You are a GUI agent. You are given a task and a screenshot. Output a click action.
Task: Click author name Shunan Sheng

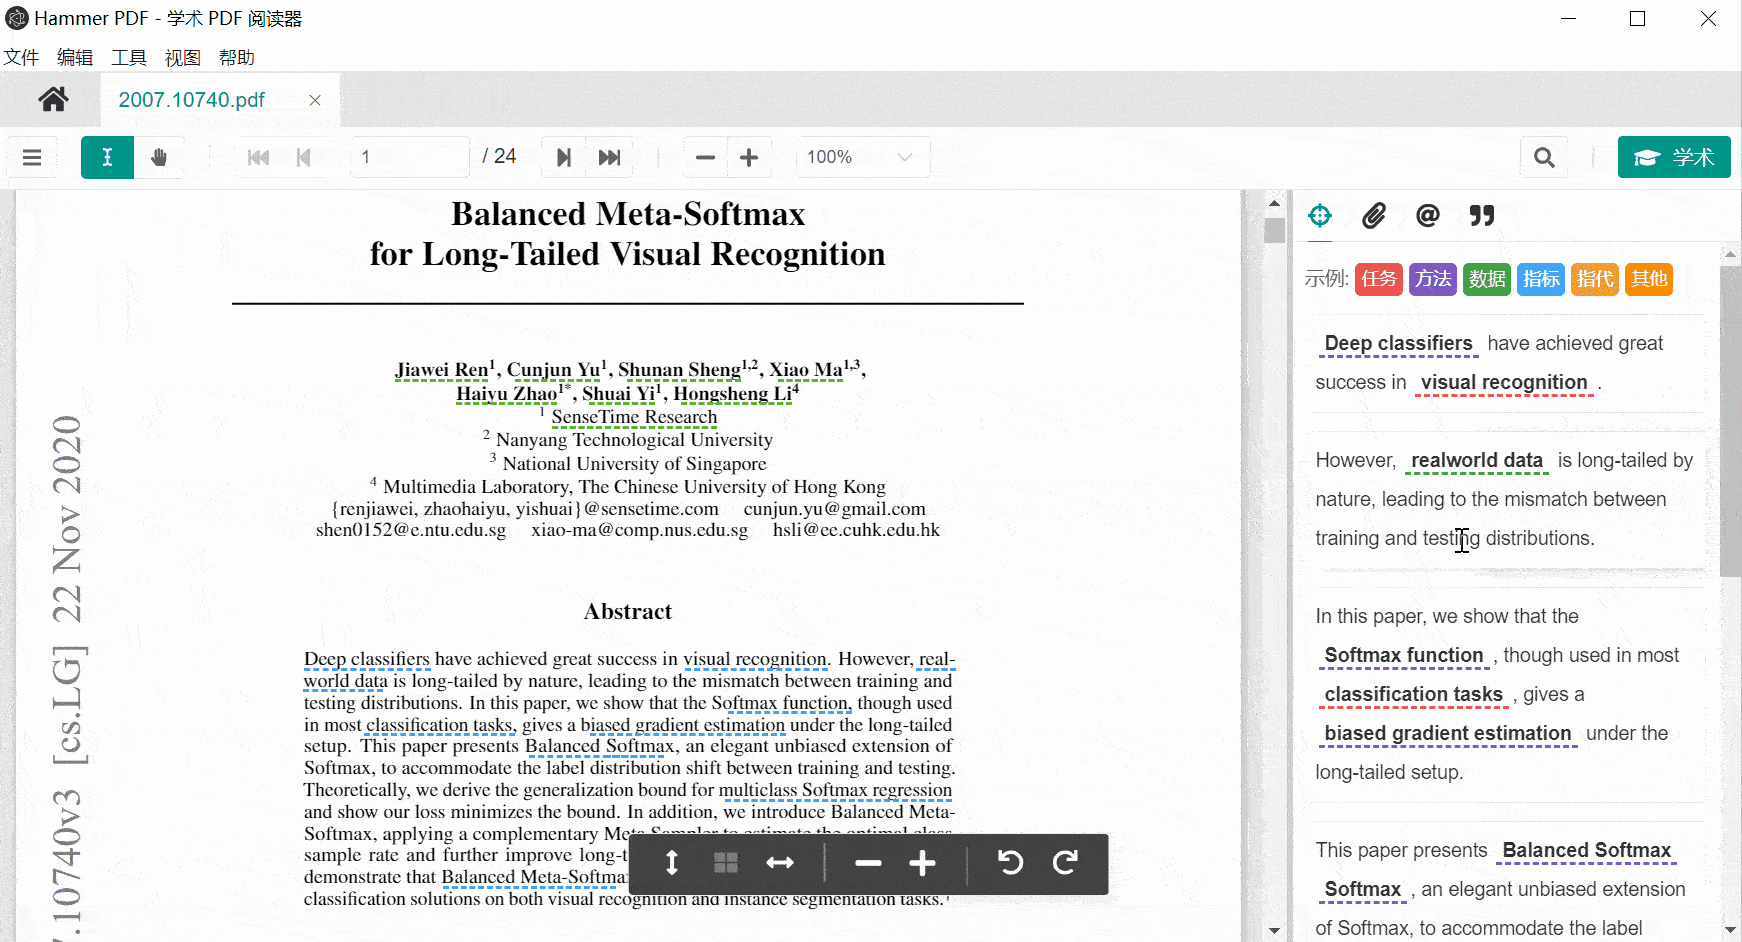[679, 370]
